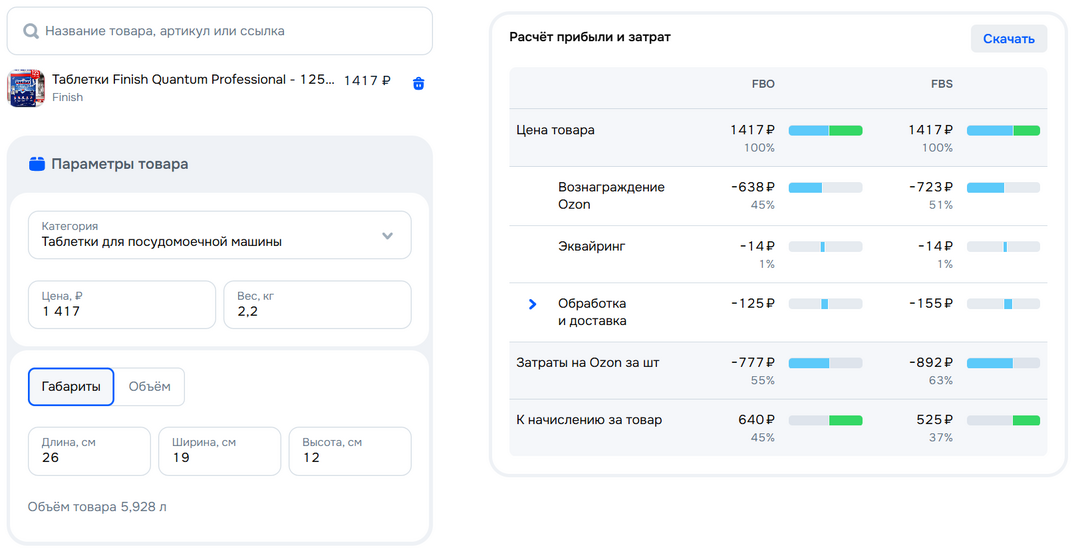Click the -125 ₽ FBO delivery value
Screen dimensions: 1090x559
[x=753, y=303]
